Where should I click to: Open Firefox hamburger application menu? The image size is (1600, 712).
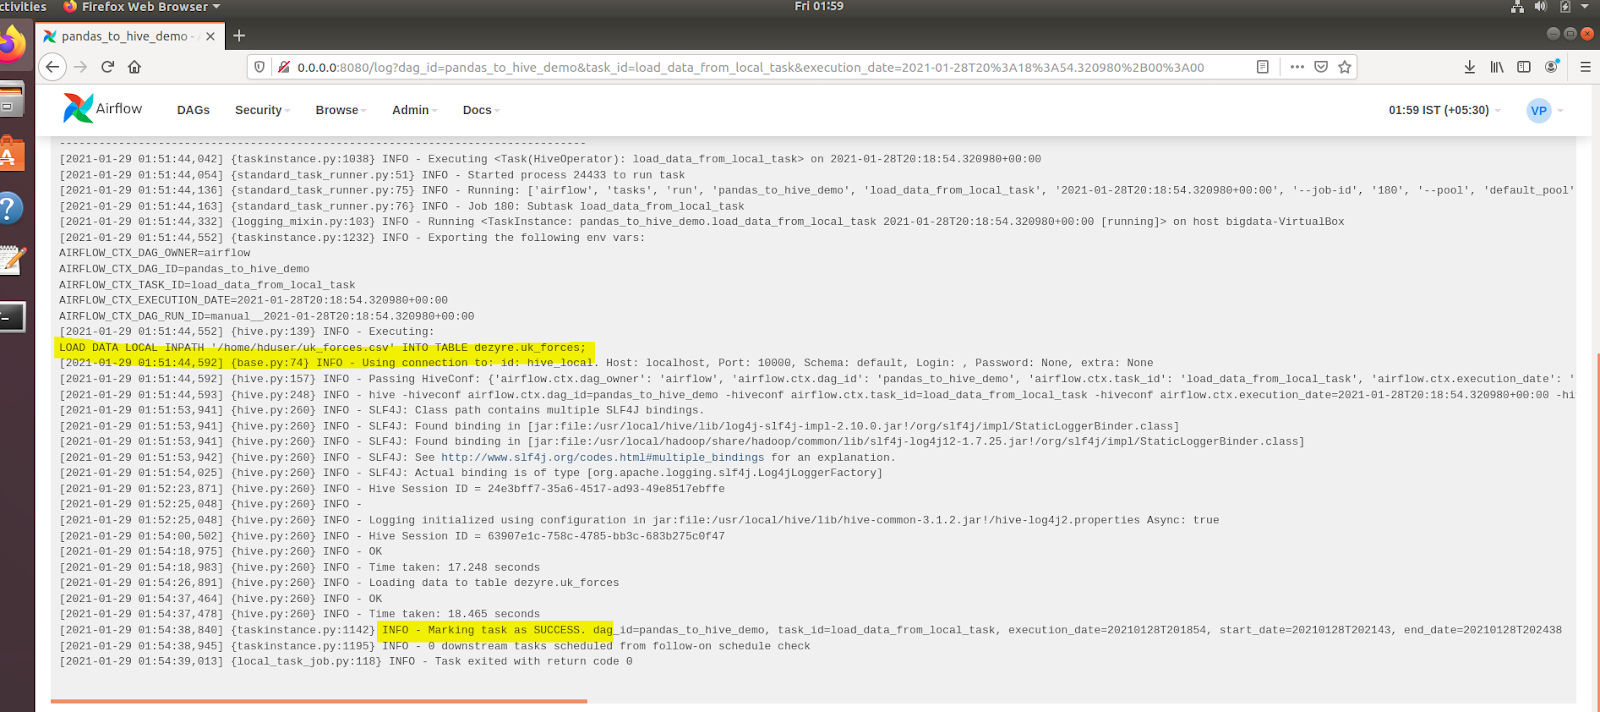[x=1585, y=67]
